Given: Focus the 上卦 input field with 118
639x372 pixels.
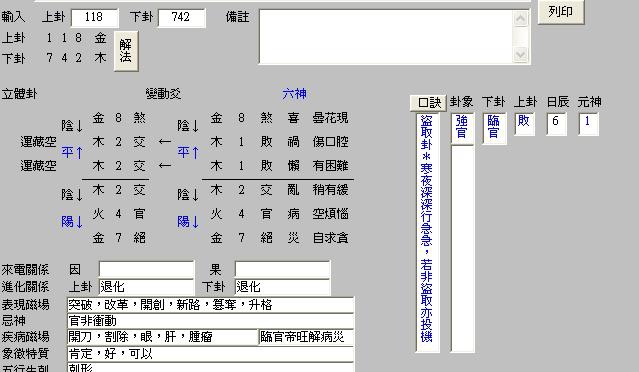Looking at the screenshot, I should 95,18.
